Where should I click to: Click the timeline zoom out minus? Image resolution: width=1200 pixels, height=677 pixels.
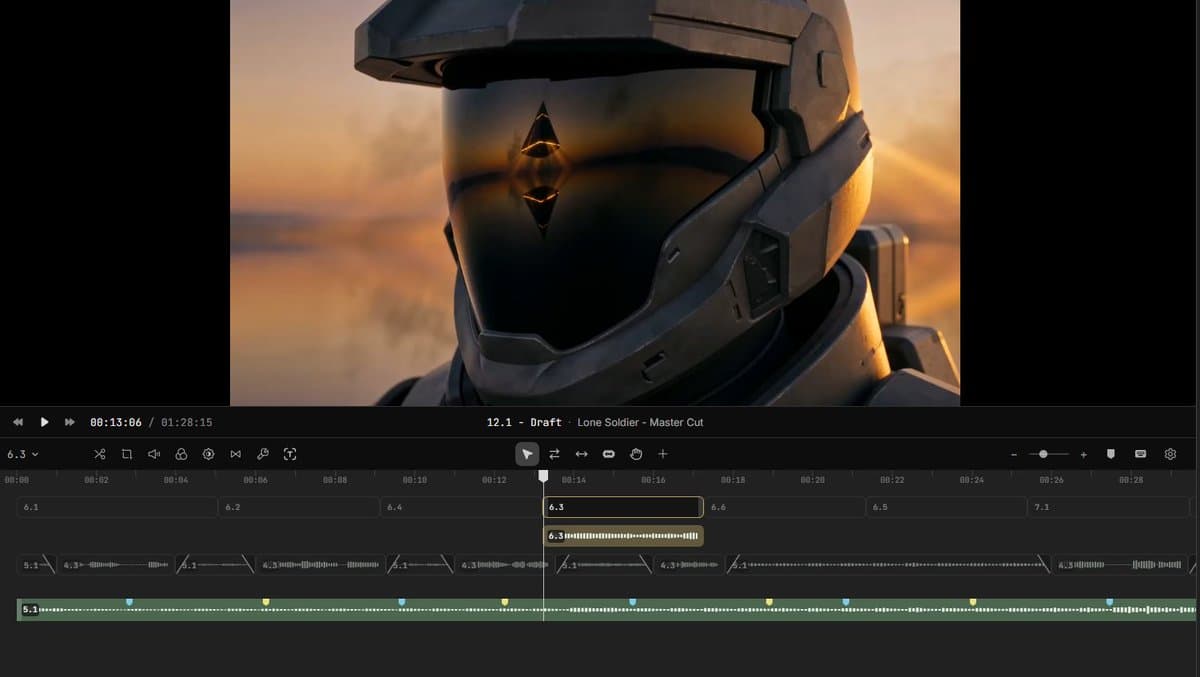[1014, 455]
